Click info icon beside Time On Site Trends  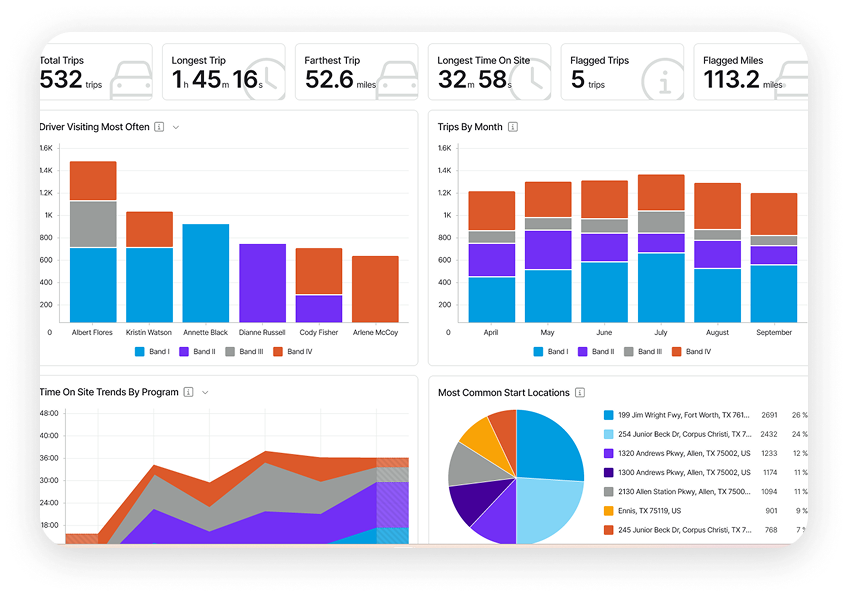tap(188, 393)
